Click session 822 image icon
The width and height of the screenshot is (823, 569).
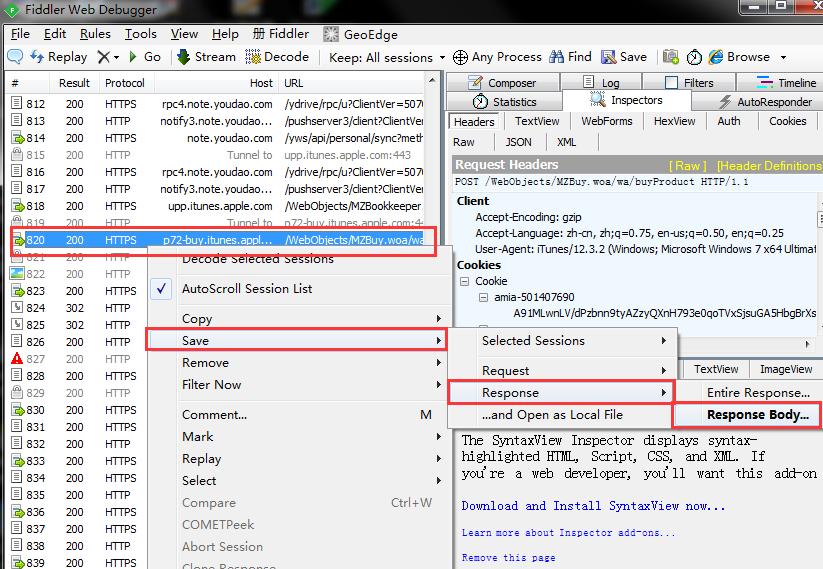(17, 273)
